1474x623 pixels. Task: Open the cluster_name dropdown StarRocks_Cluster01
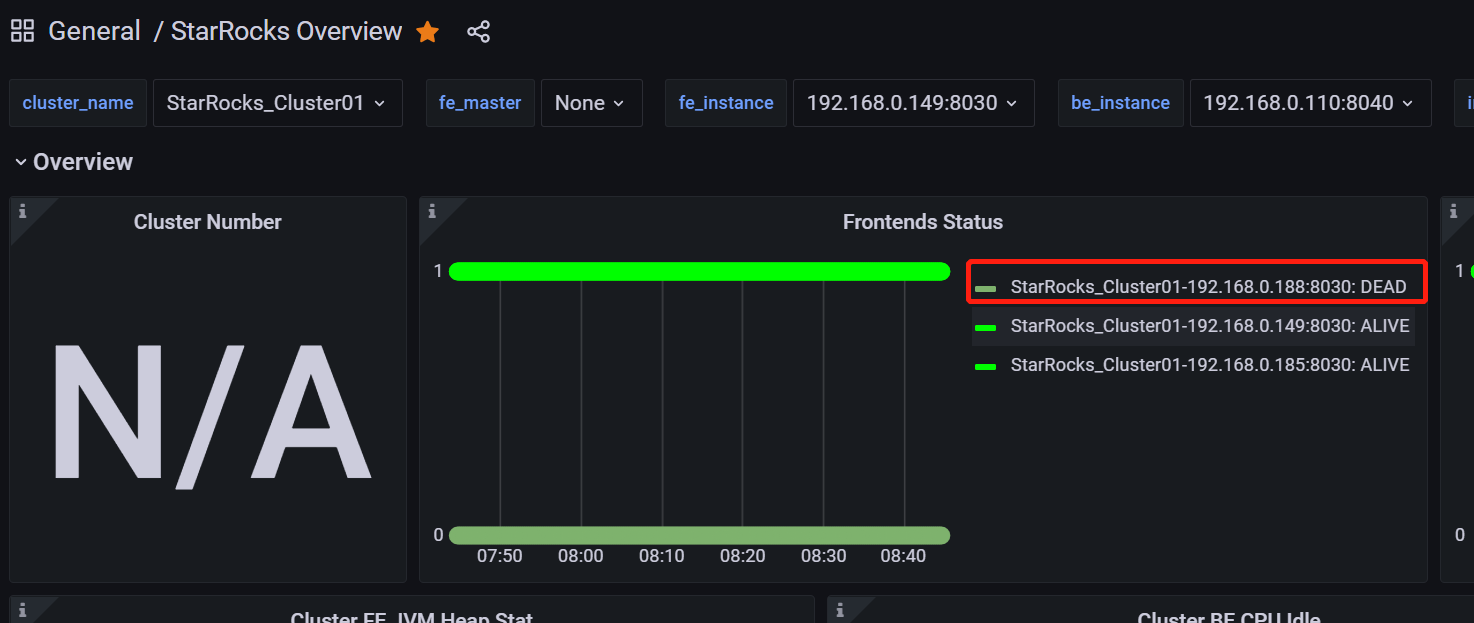[x=278, y=103]
